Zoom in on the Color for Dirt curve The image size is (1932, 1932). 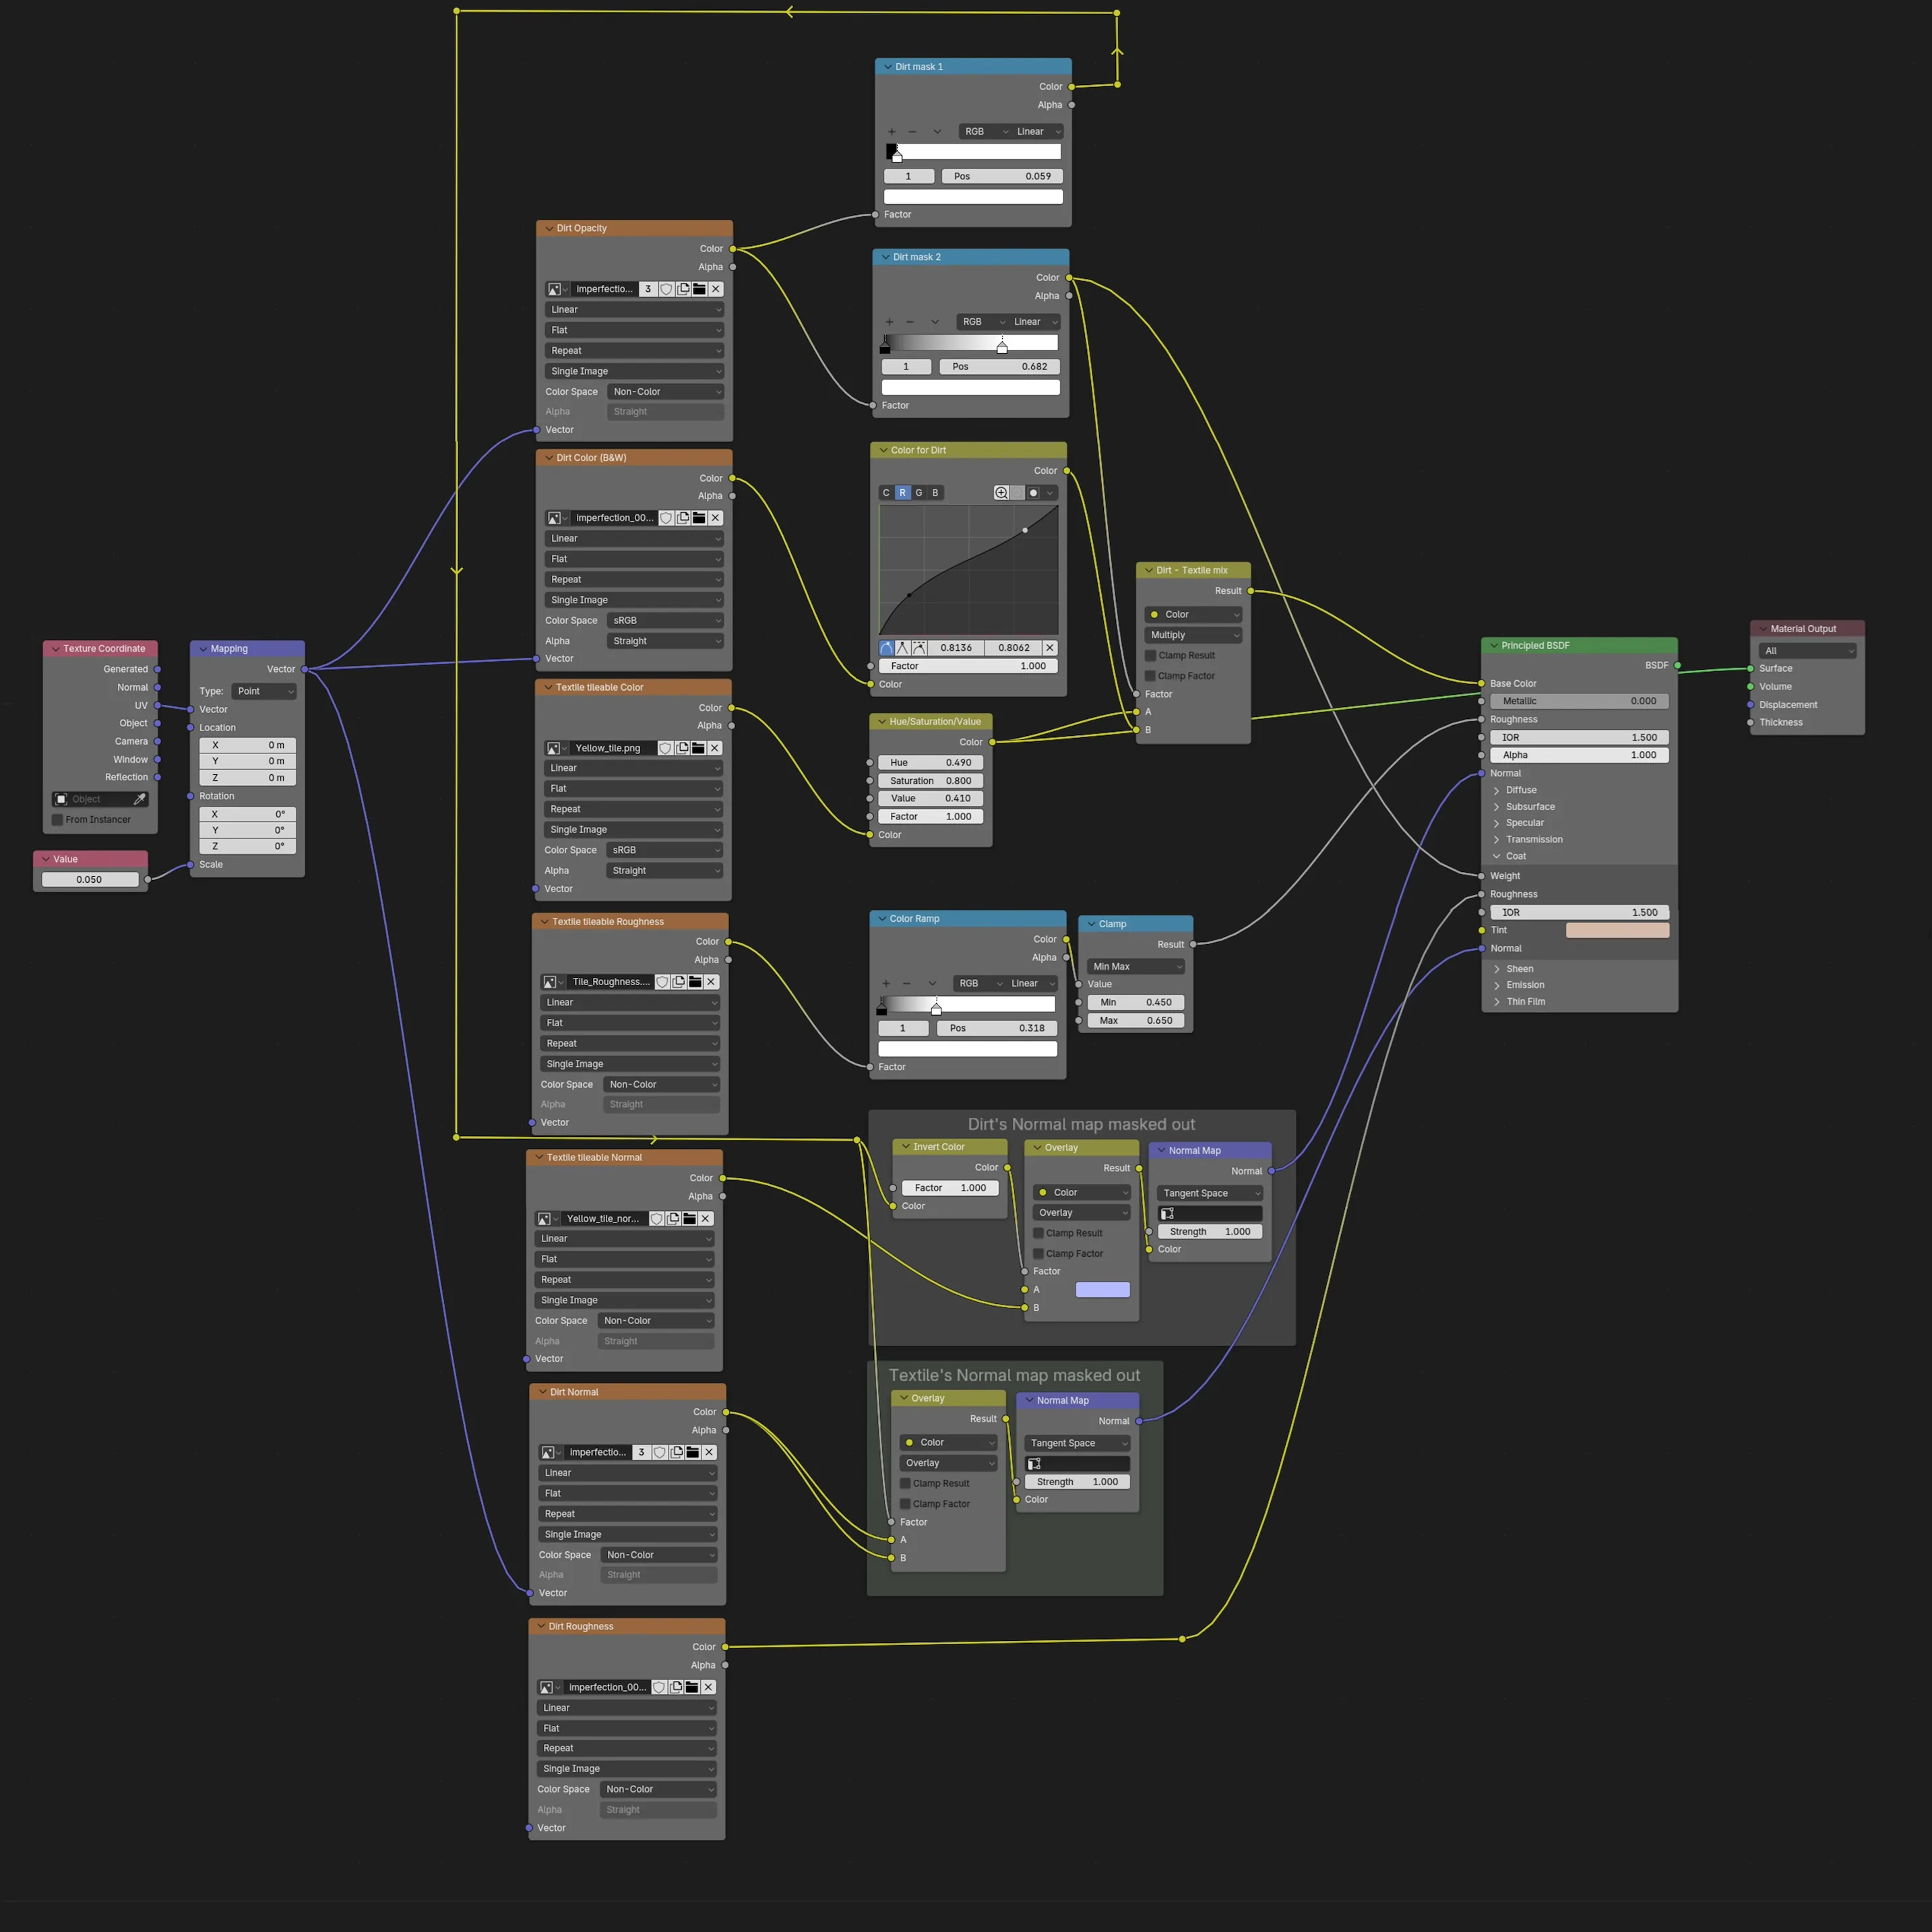click(x=1001, y=493)
